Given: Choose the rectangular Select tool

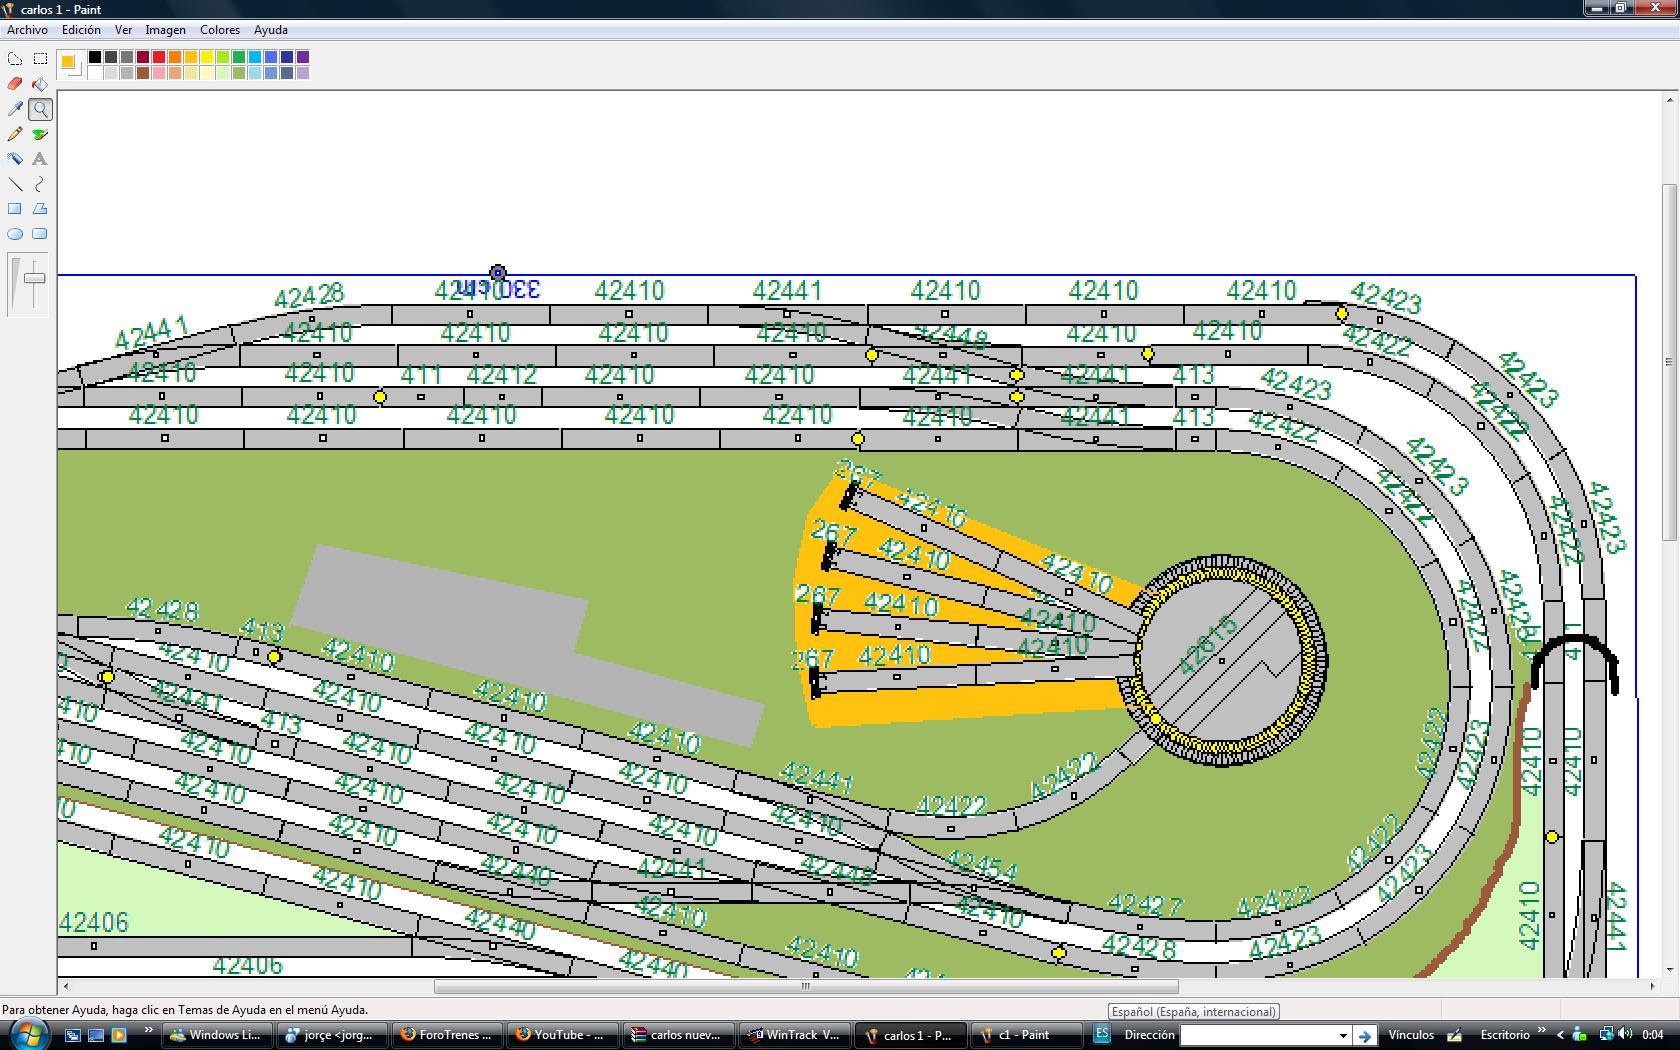Looking at the screenshot, I should tap(40, 59).
